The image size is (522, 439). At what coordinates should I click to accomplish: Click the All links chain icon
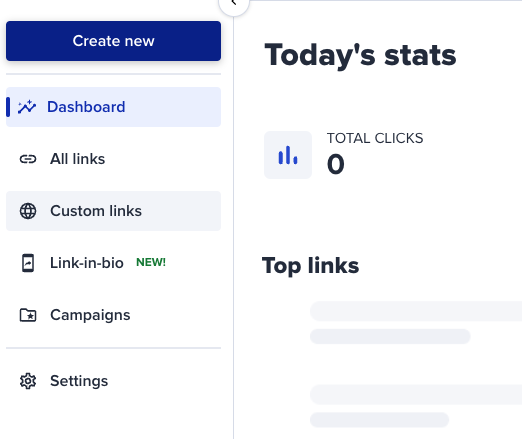click(28, 159)
